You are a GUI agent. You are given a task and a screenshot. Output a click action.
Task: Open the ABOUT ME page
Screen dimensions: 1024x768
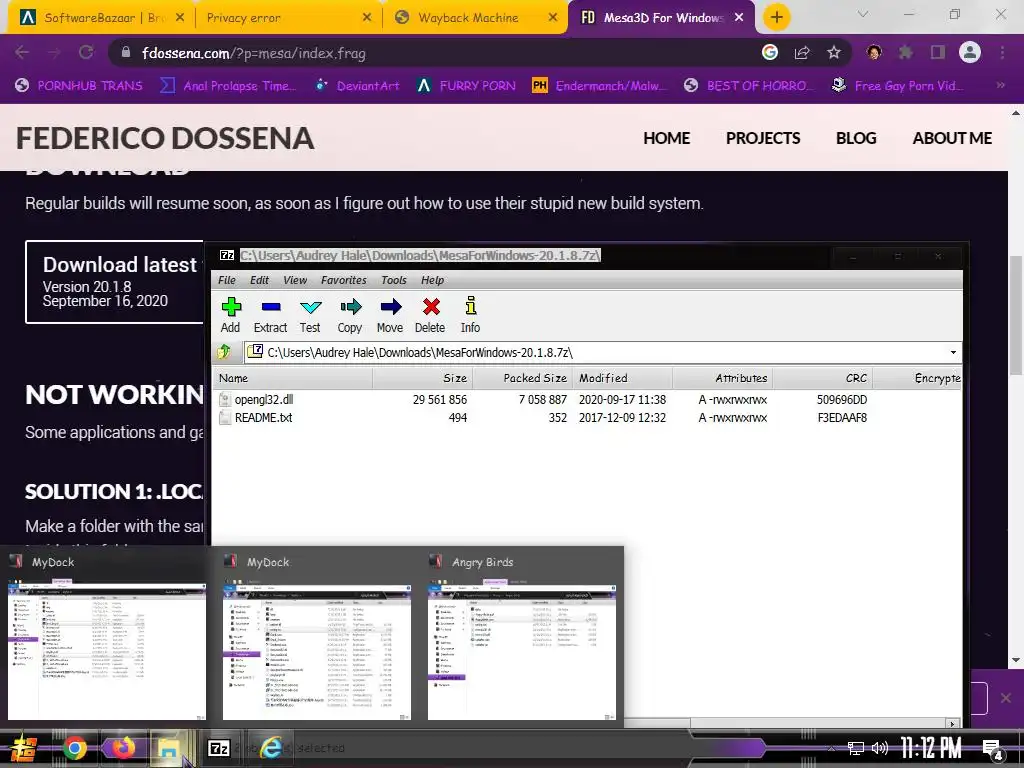(952, 138)
